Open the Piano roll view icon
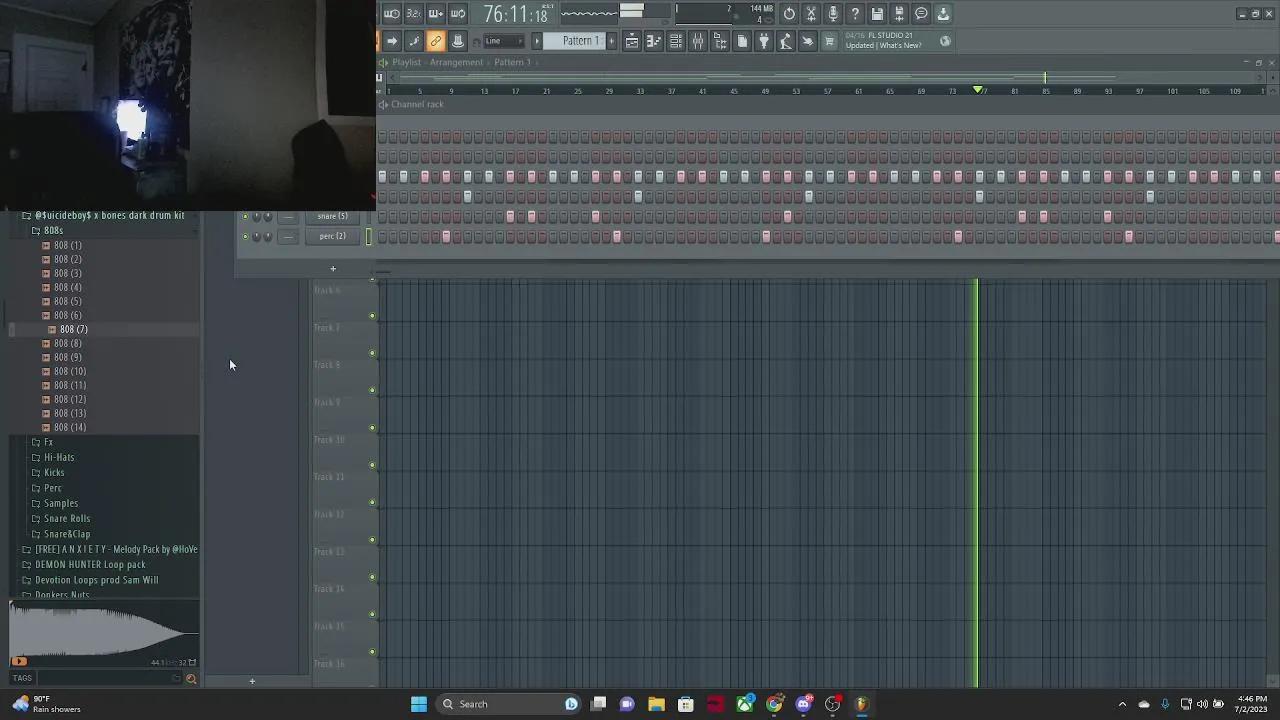The width and height of the screenshot is (1280, 720). (654, 41)
